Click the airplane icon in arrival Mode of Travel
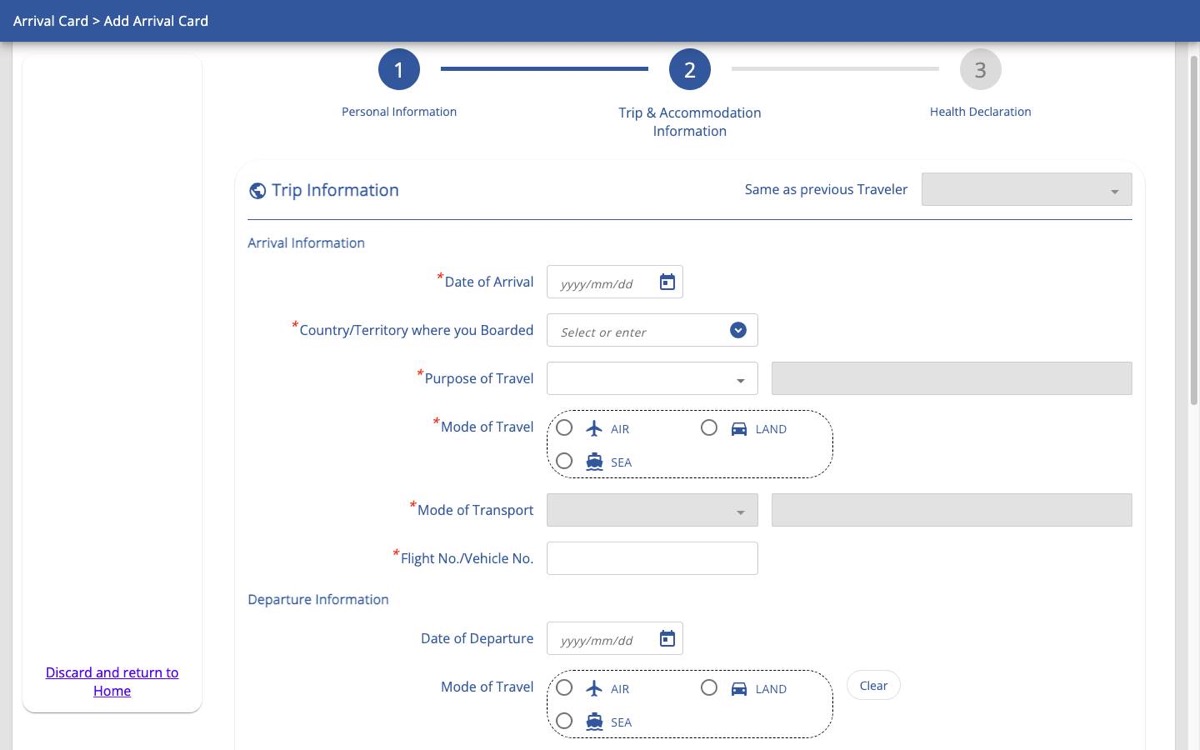This screenshot has width=1200, height=750. point(594,429)
